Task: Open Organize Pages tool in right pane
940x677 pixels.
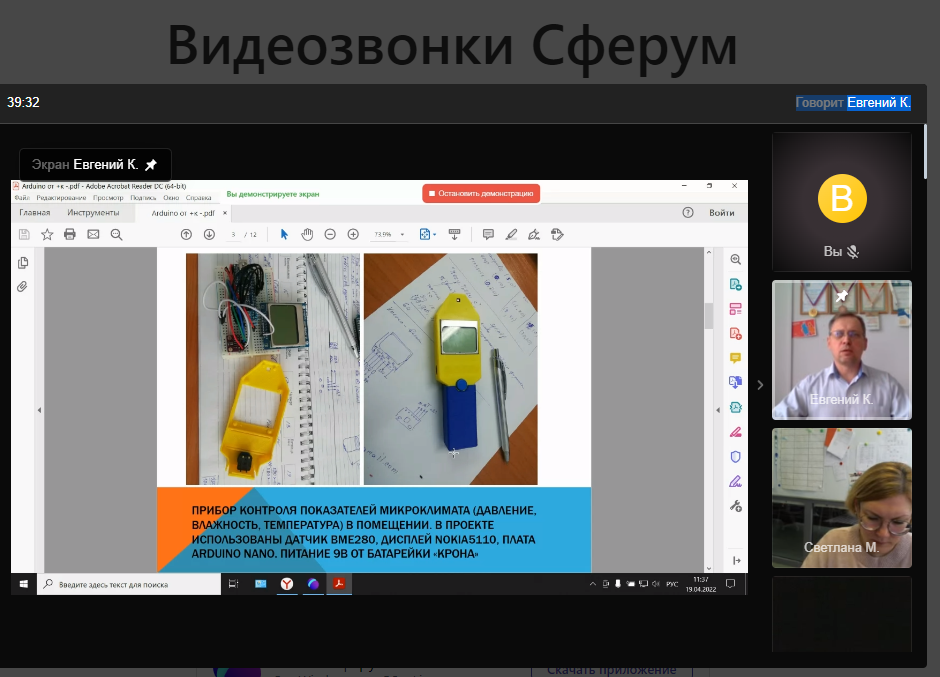Action: pyautogui.click(x=736, y=309)
